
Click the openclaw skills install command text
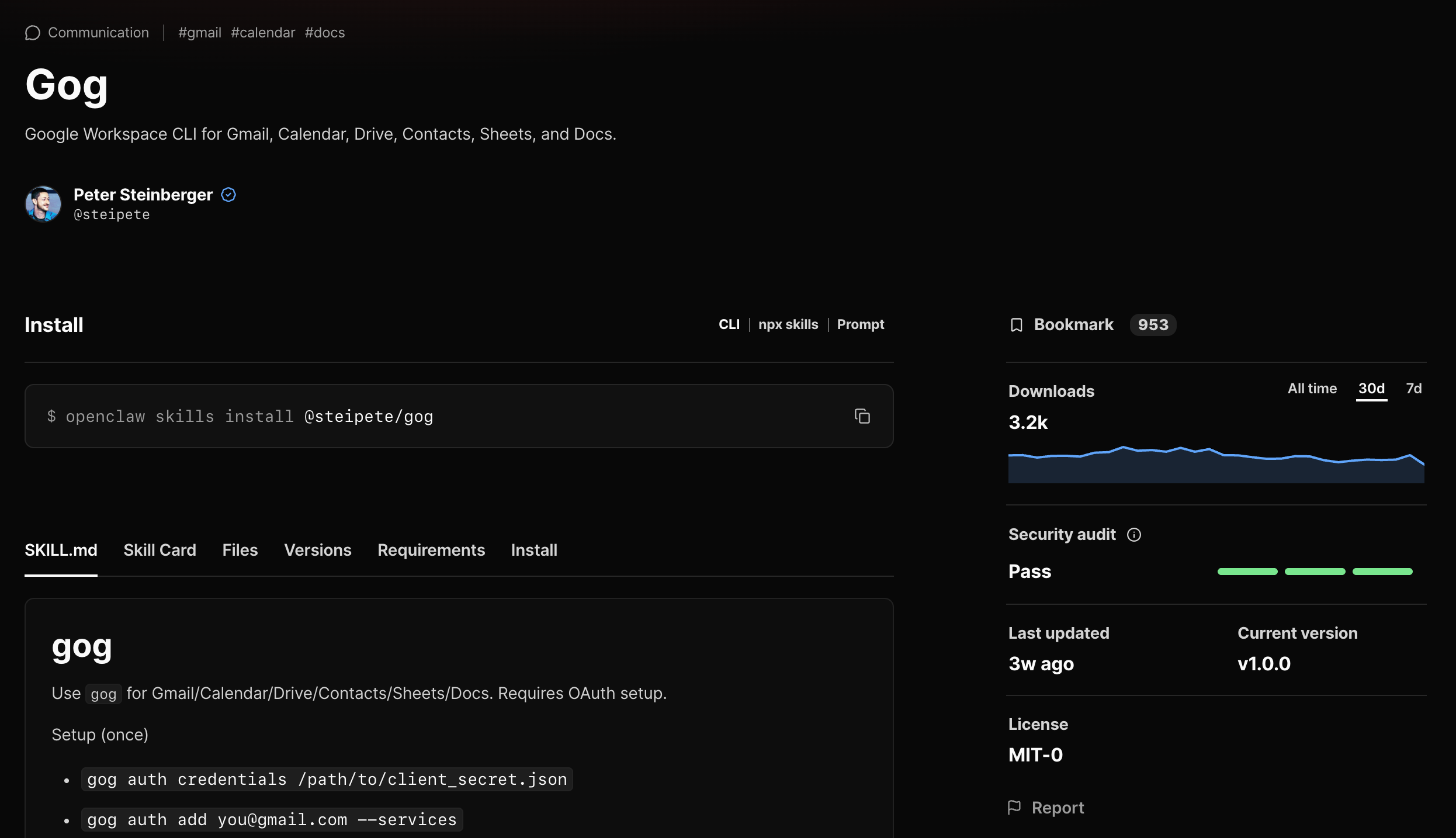click(x=240, y=416)
